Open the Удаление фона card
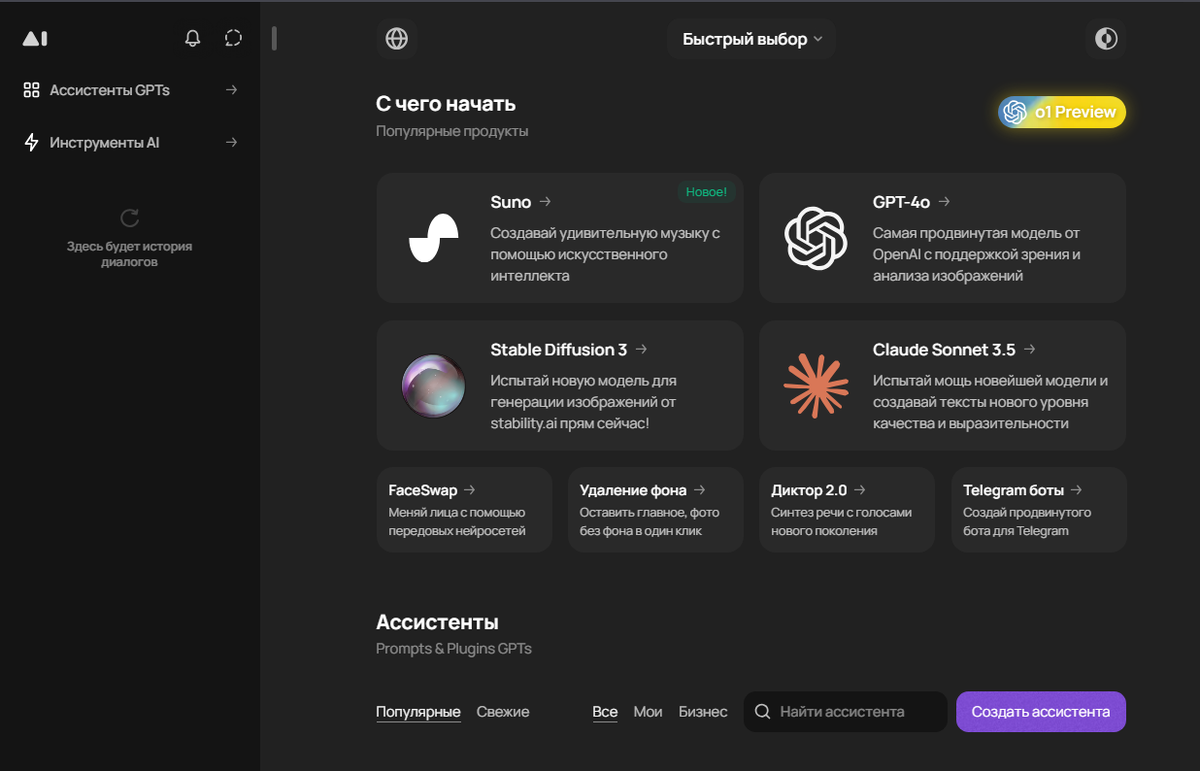The image size is (1200, 771). pos(656,510)
